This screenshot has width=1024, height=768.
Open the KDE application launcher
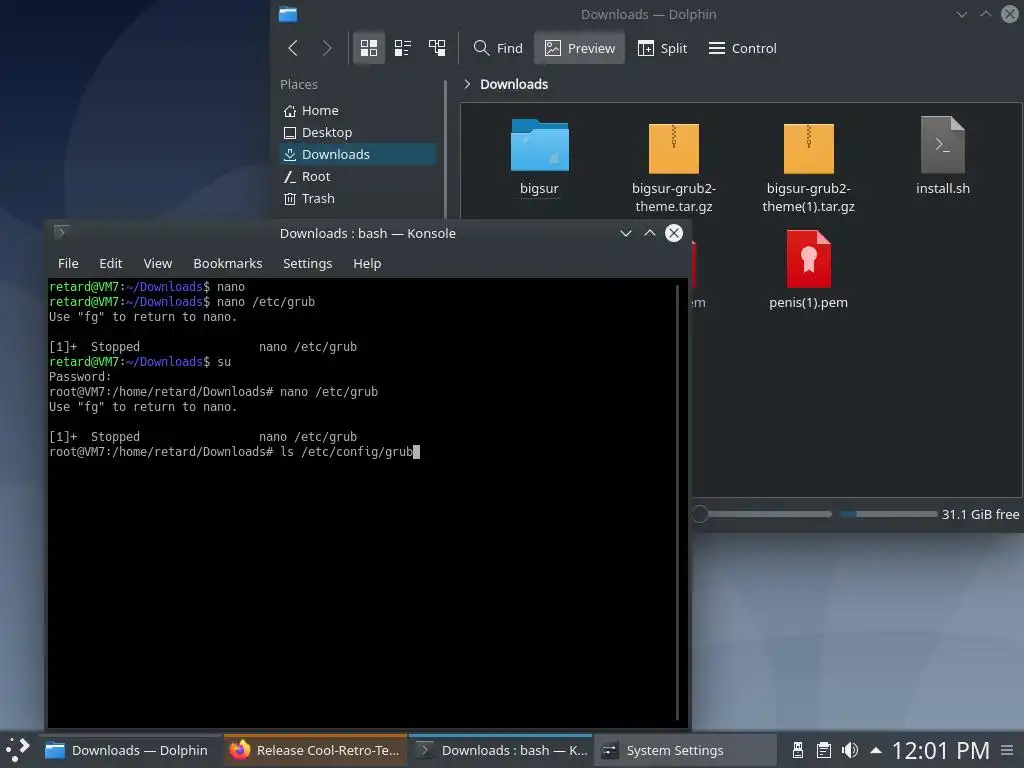18,750
